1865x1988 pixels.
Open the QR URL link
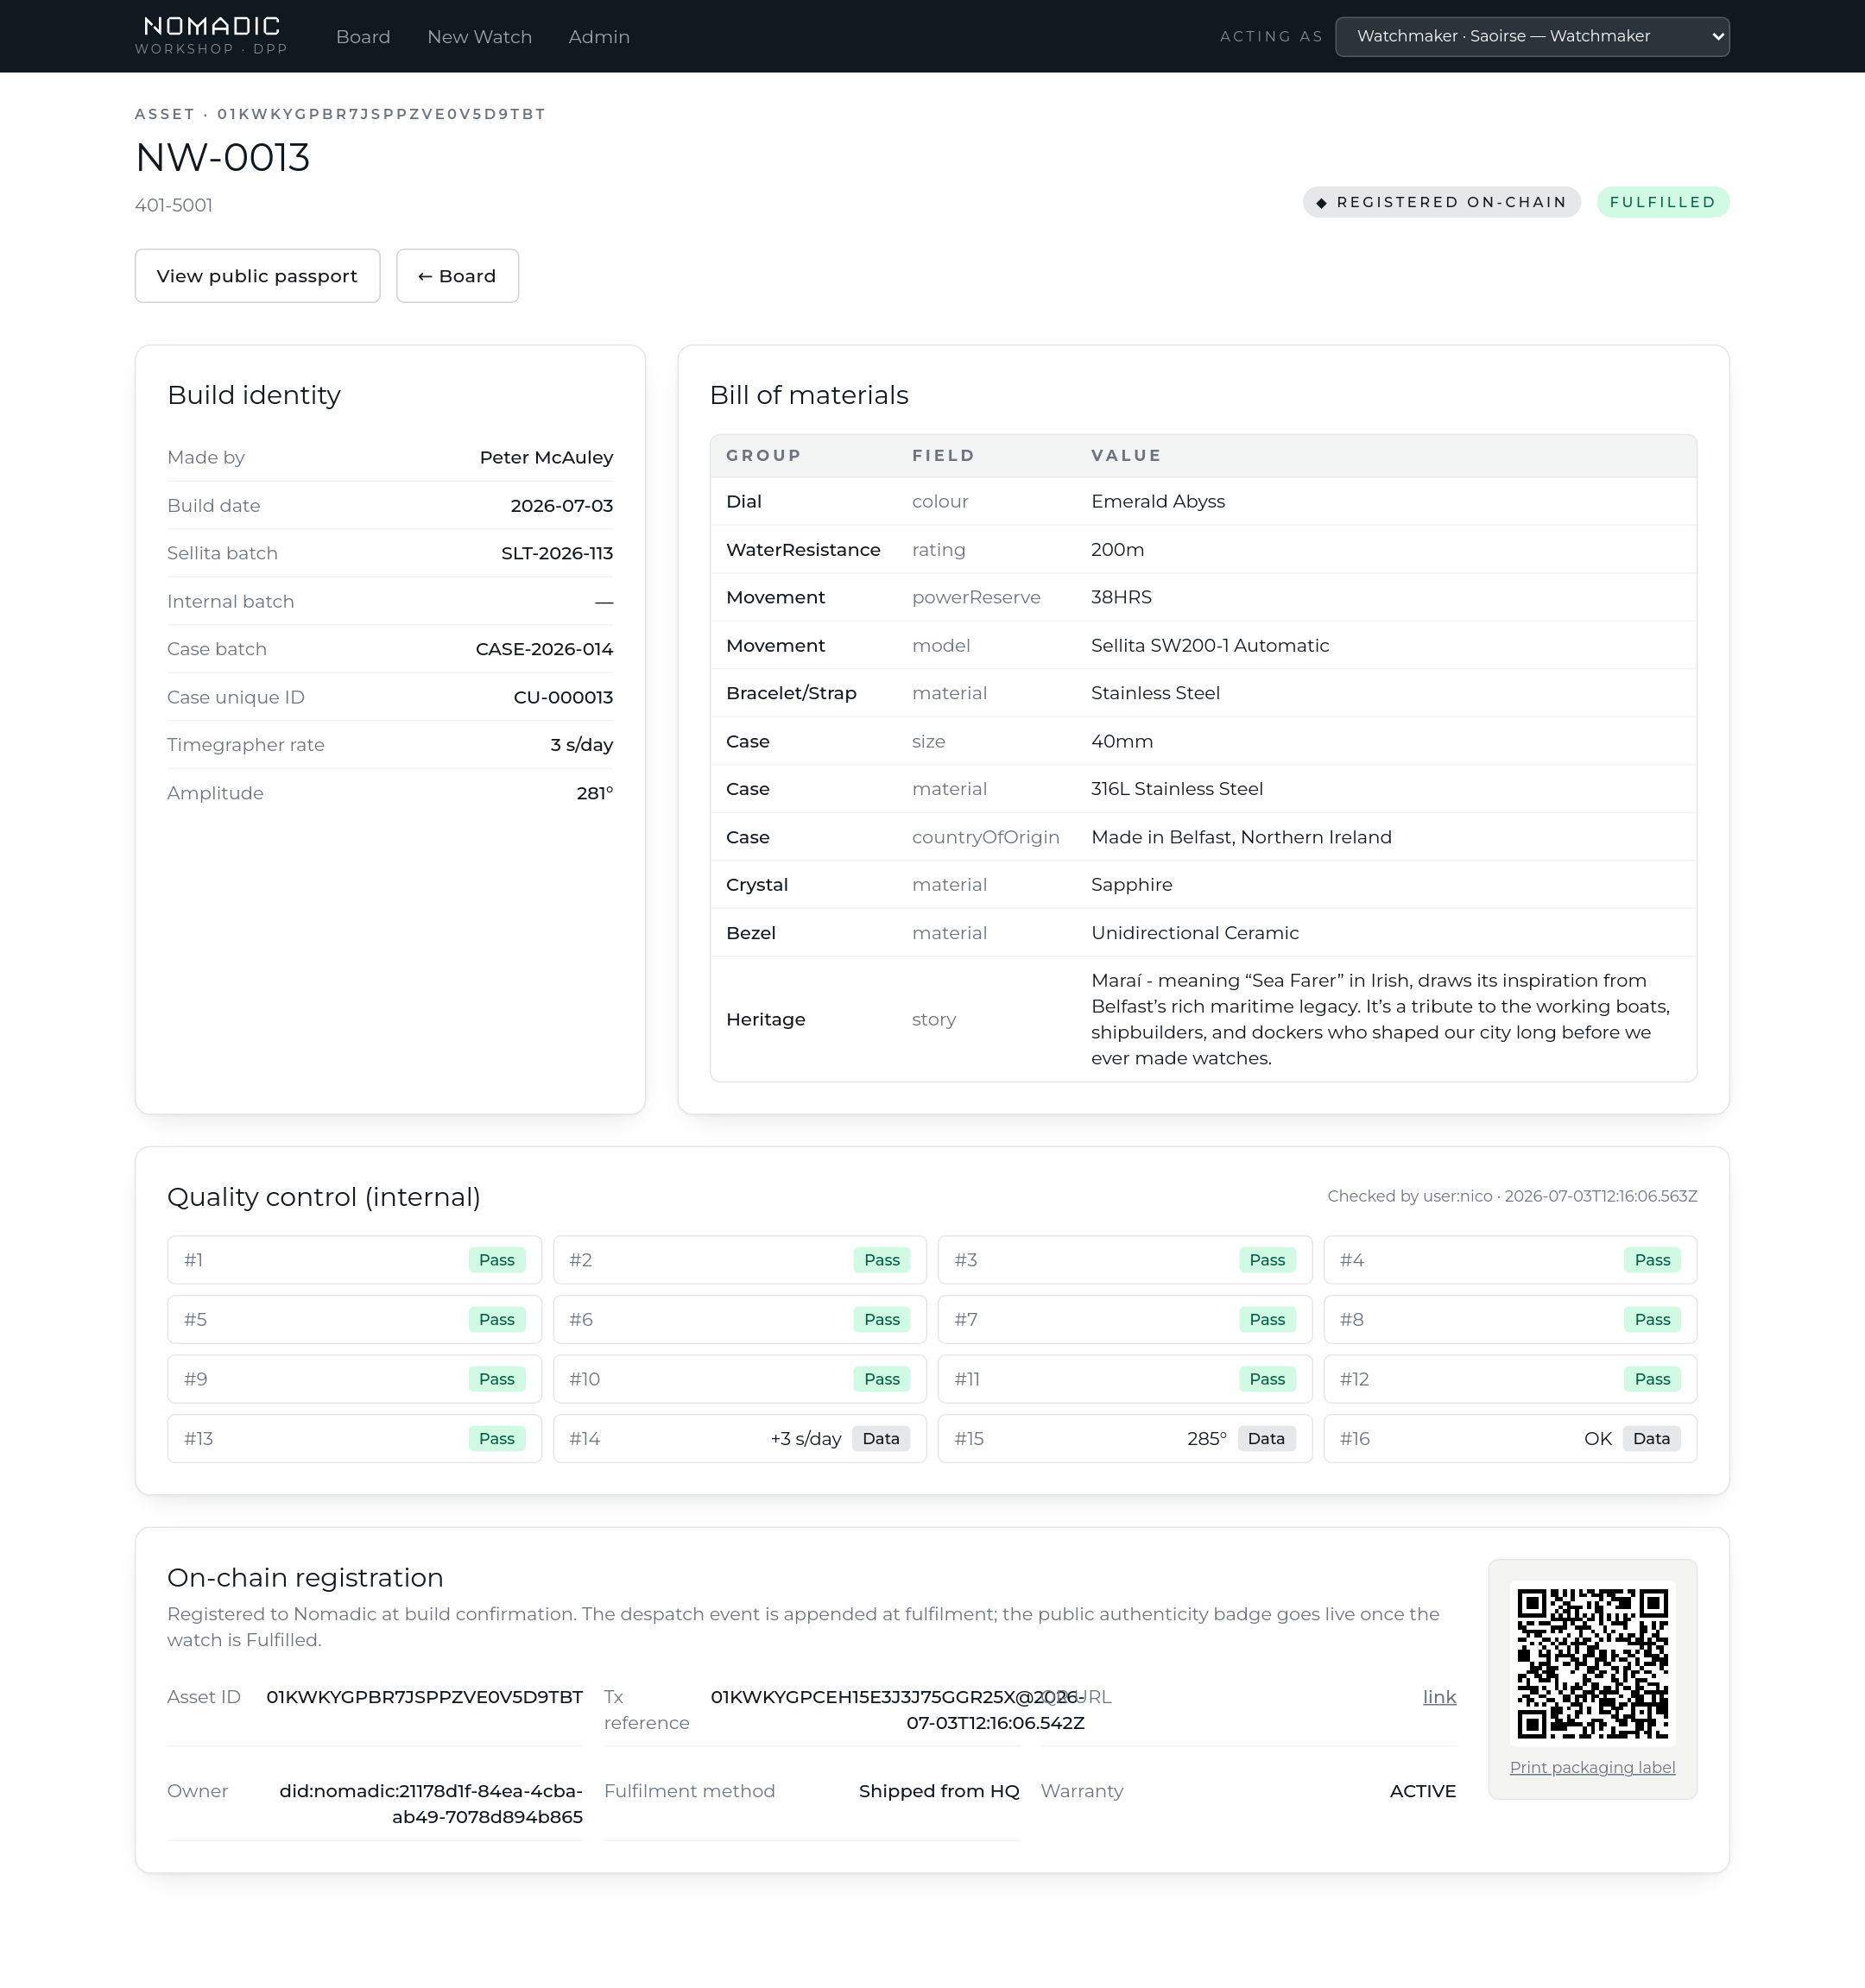tap(1439, 1697)
